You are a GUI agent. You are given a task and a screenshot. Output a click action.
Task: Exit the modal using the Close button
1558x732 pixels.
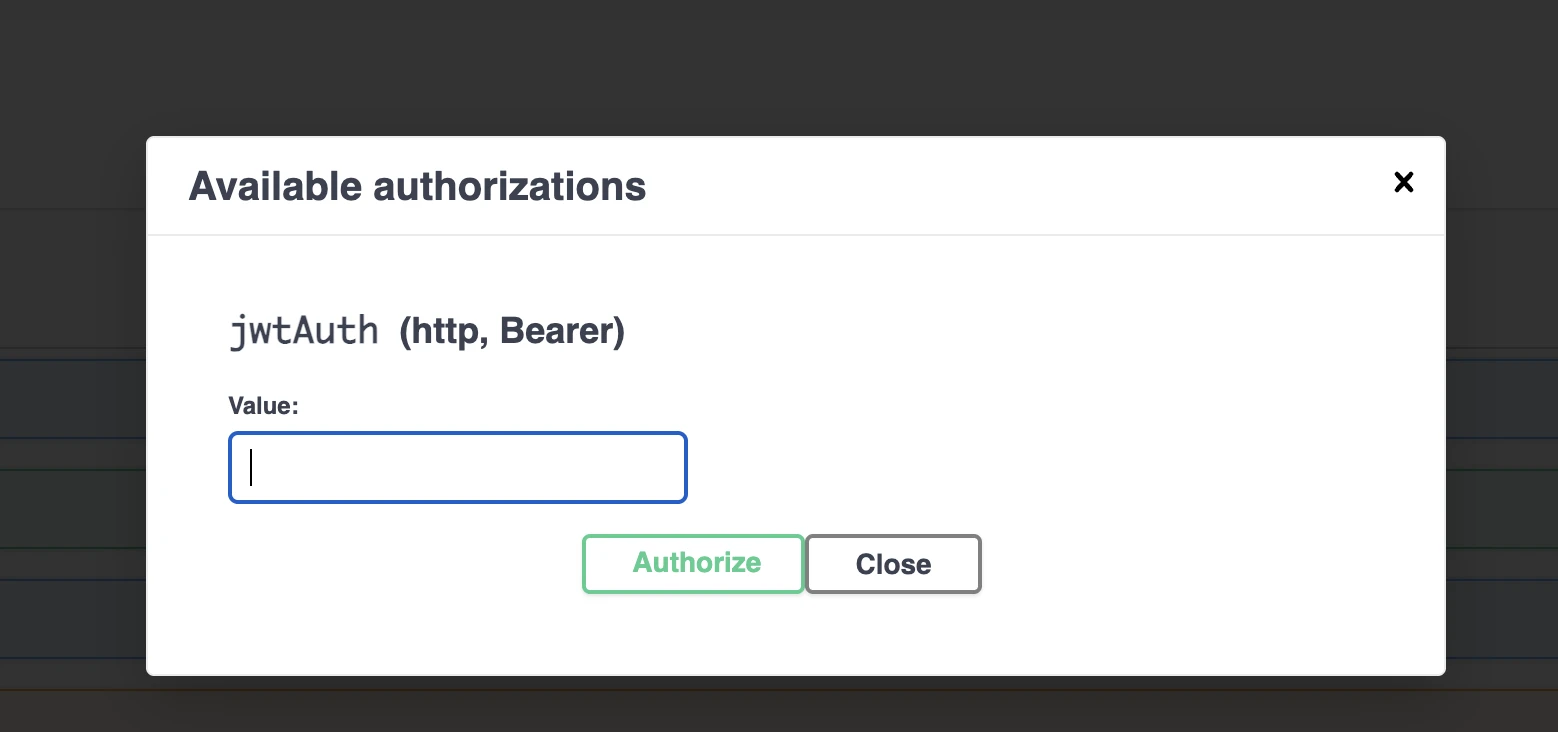point(893,564)
